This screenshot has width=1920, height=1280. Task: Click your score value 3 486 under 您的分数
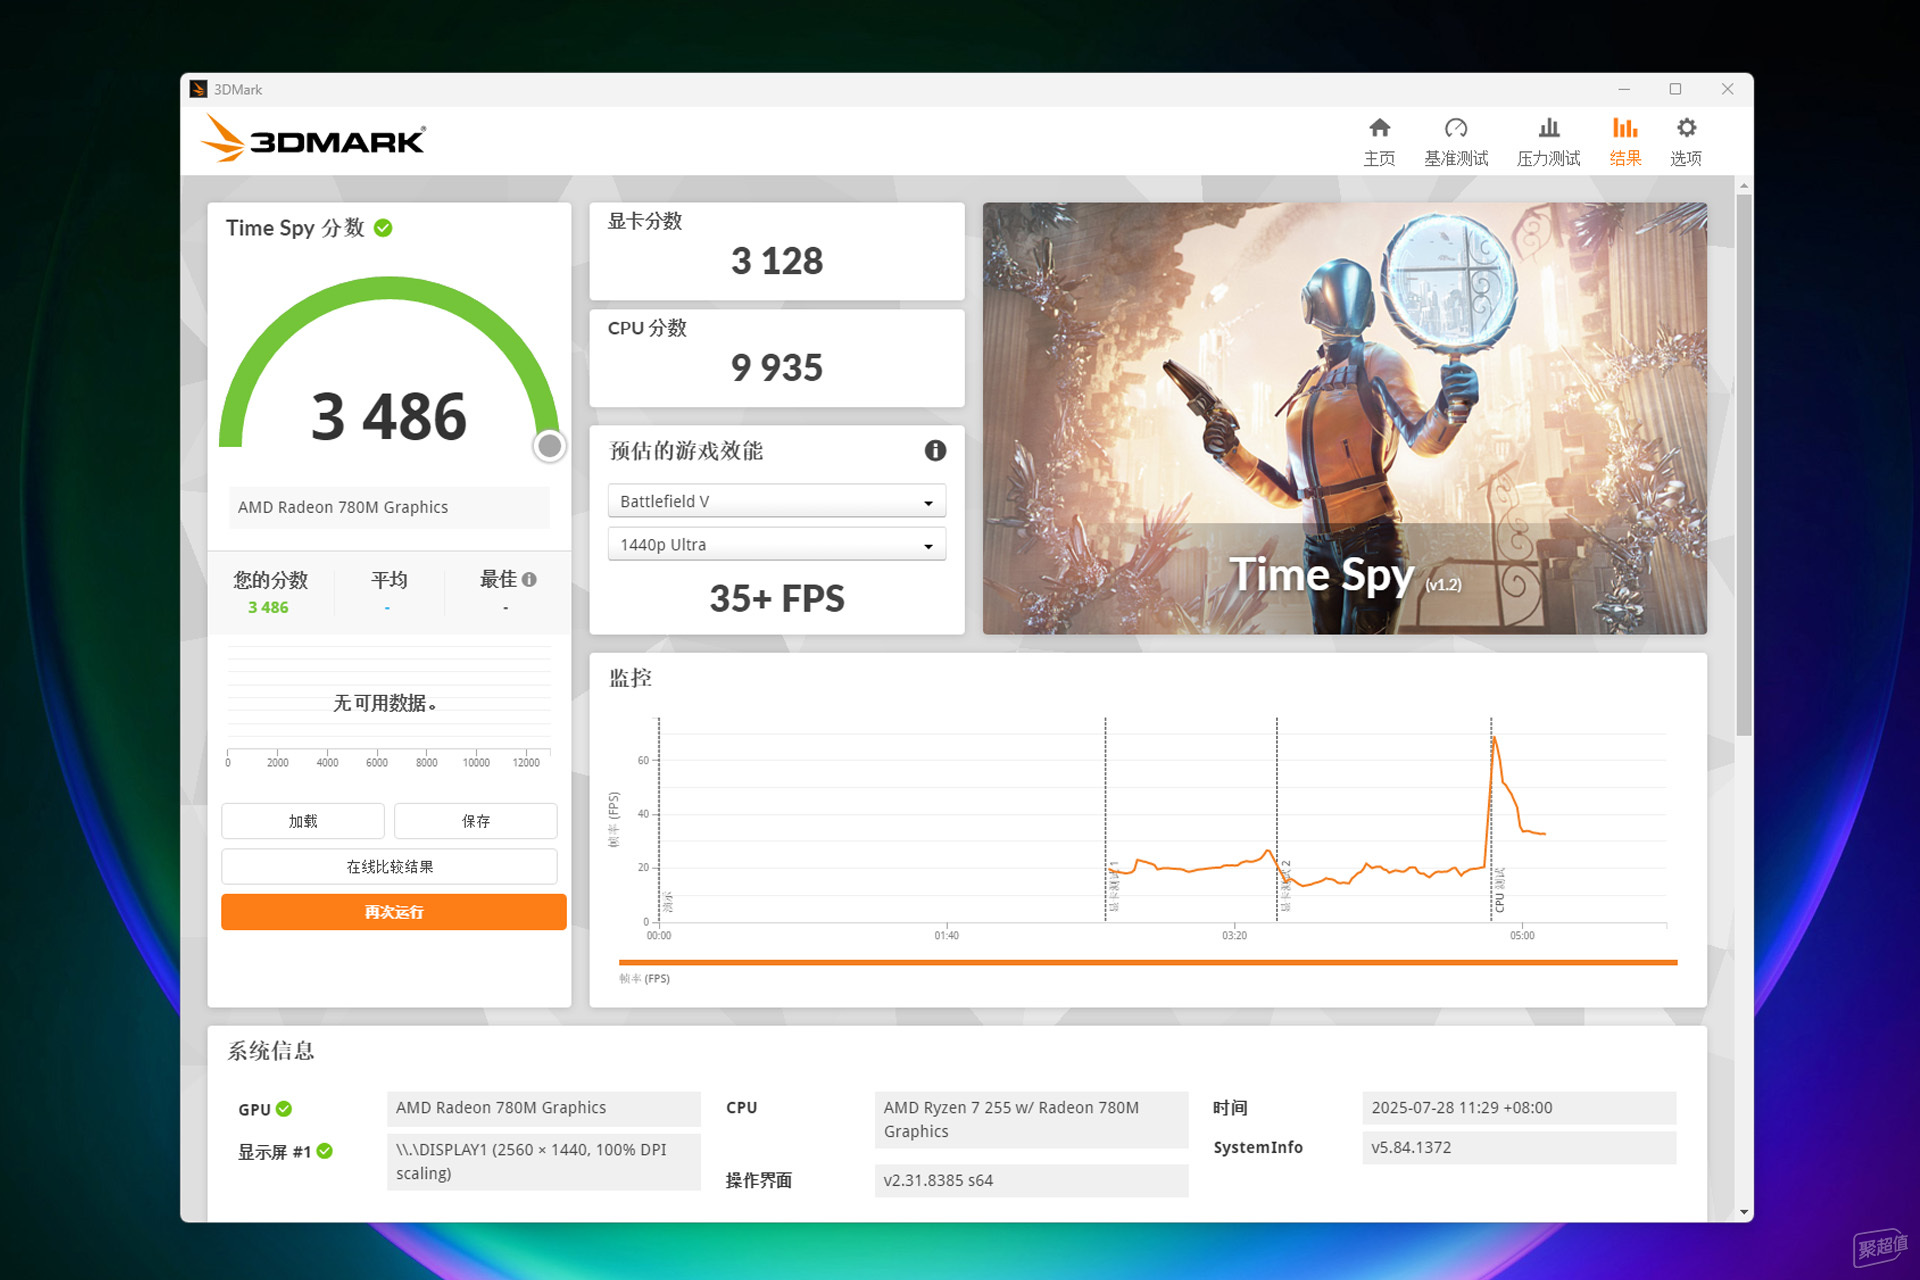pyautogui.click(x=268, y=607)
